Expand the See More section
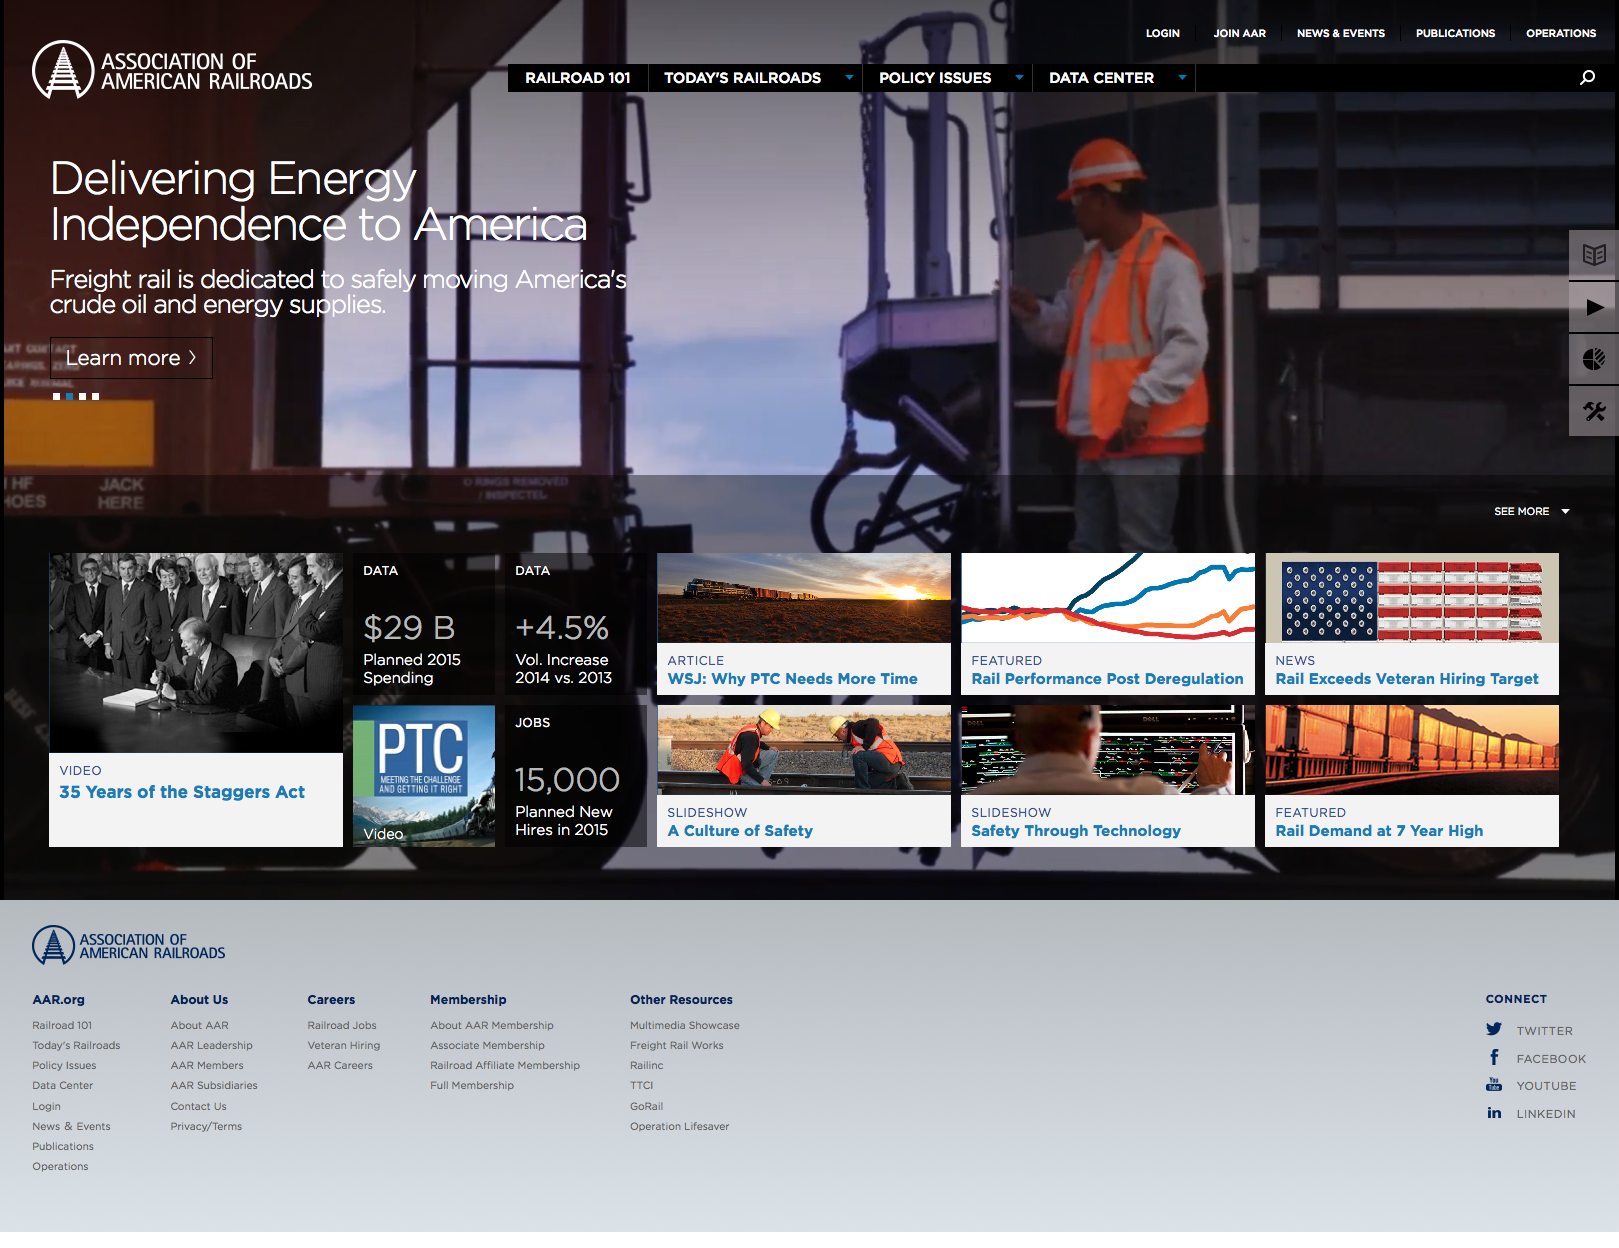 [1532, 511]
